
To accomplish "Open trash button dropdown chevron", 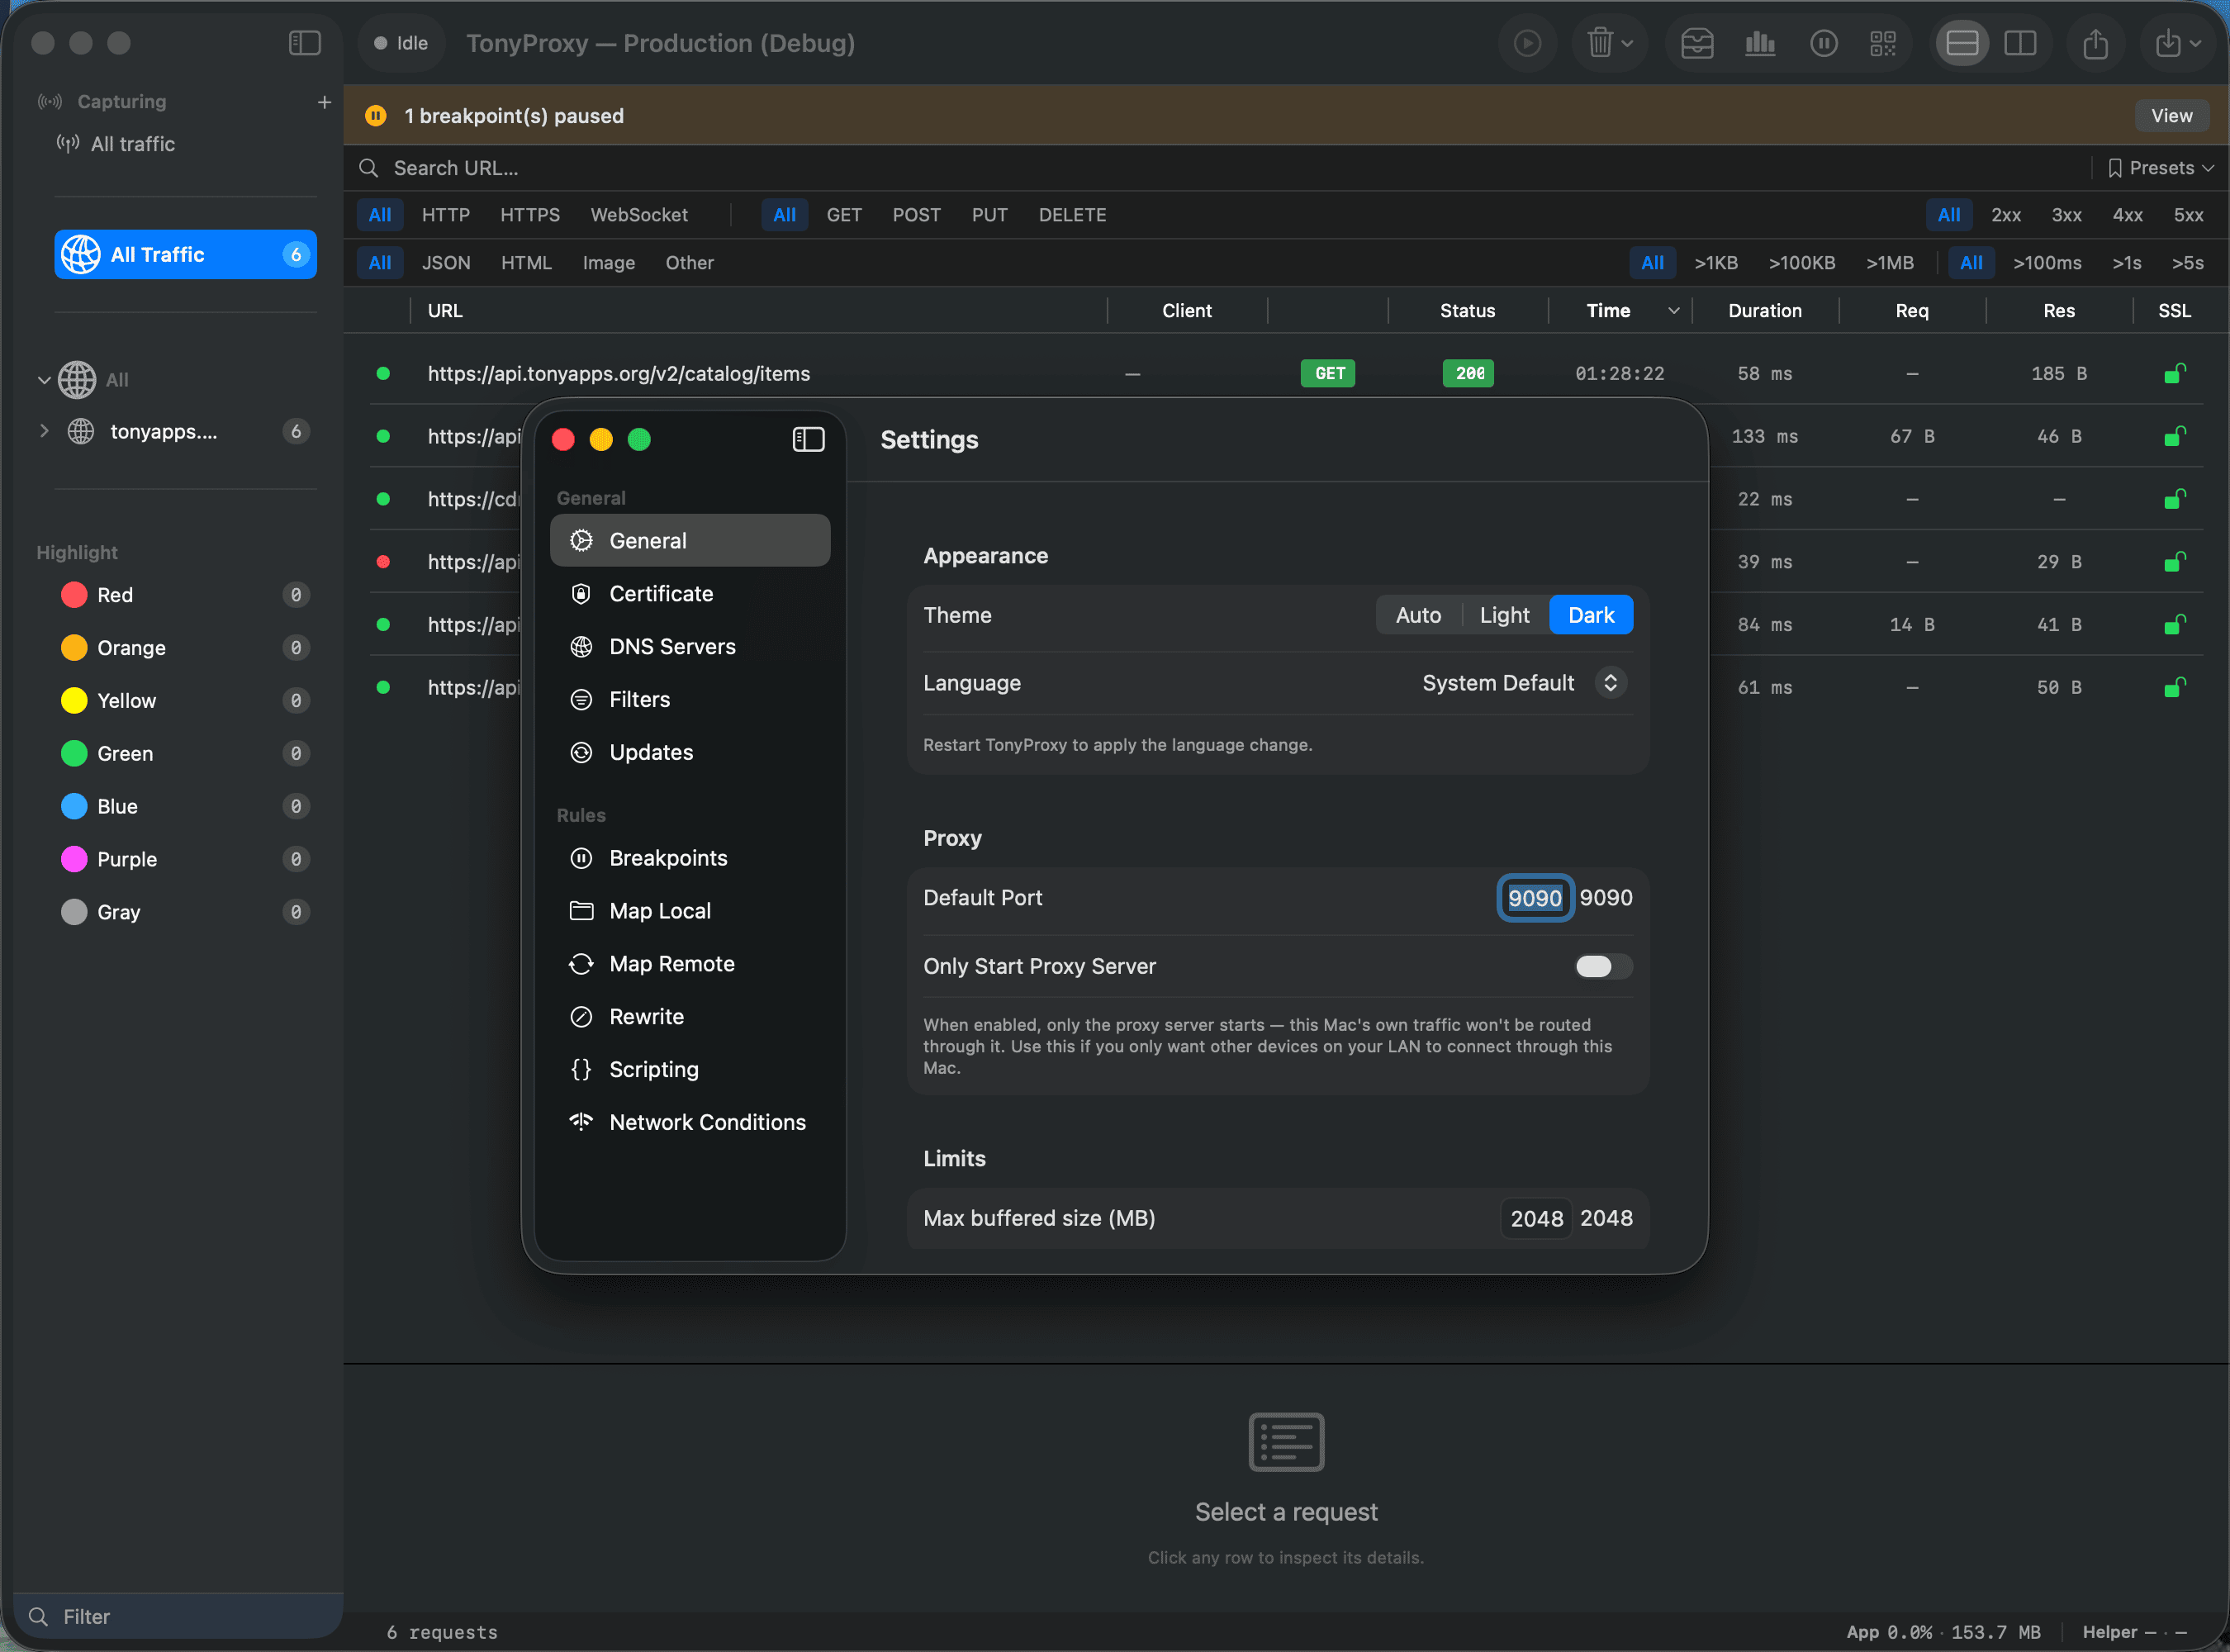I will coord(1627,43).
